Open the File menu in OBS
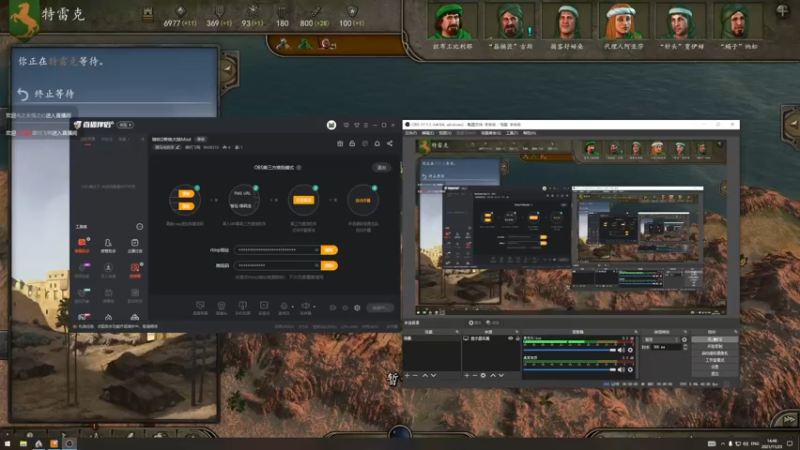The width and height of the screenshot is (800, 450). (x=411, y=133)
